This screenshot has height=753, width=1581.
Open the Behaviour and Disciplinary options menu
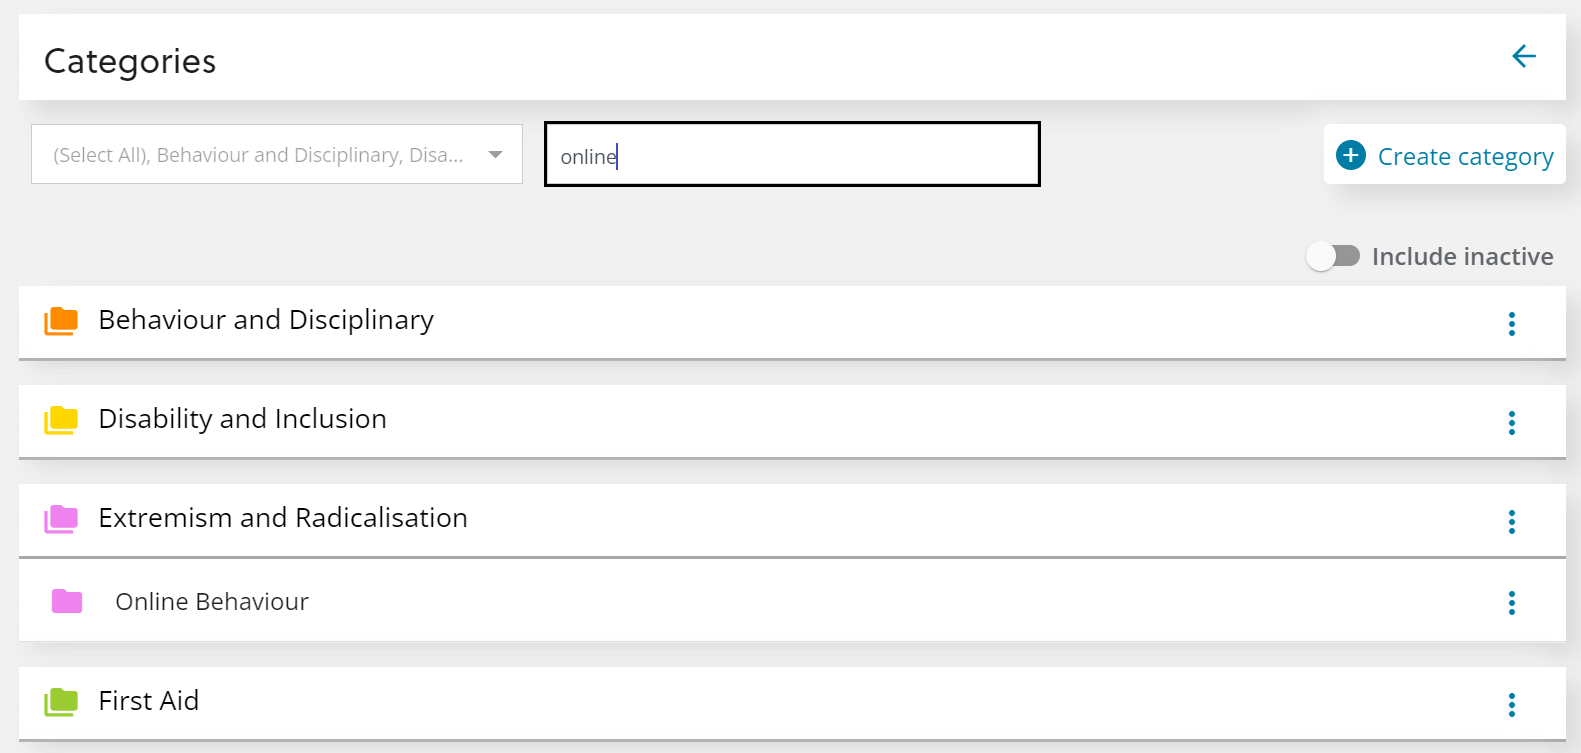[1512, 323]
